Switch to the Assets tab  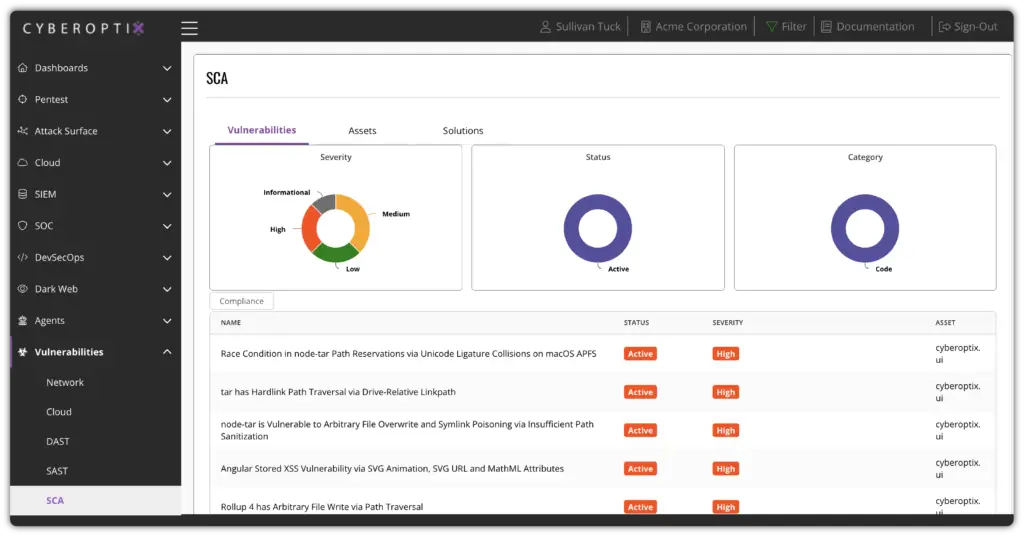tap(362, 131)
